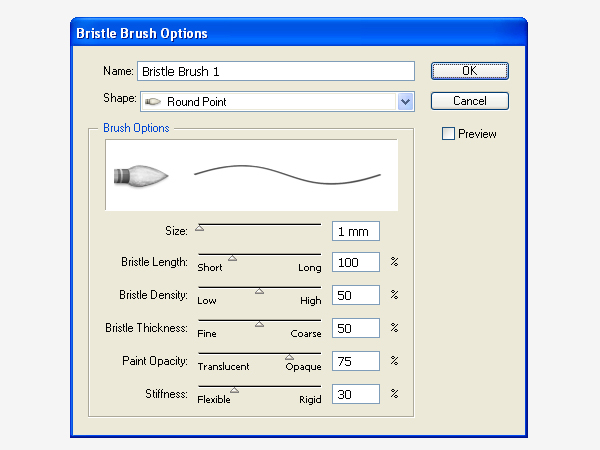Click the brush stroke preview curve

pos(287,175)
